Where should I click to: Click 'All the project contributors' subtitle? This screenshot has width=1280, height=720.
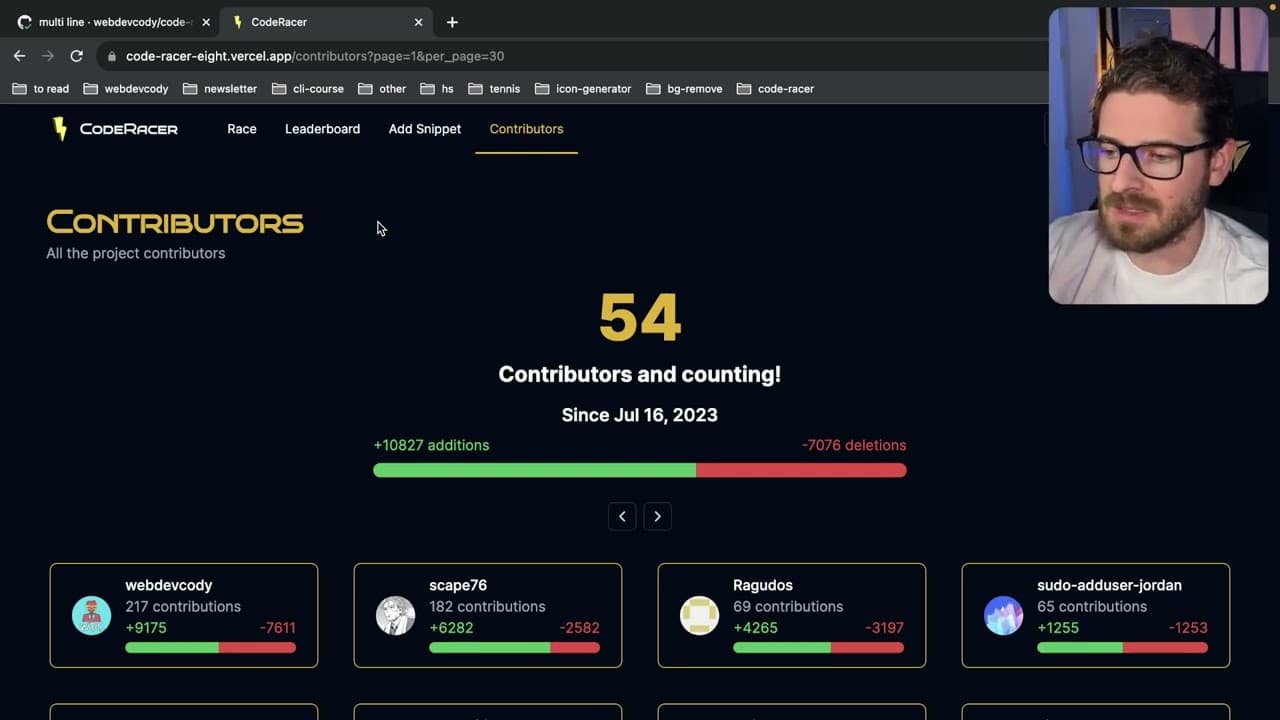pos(136,254)
